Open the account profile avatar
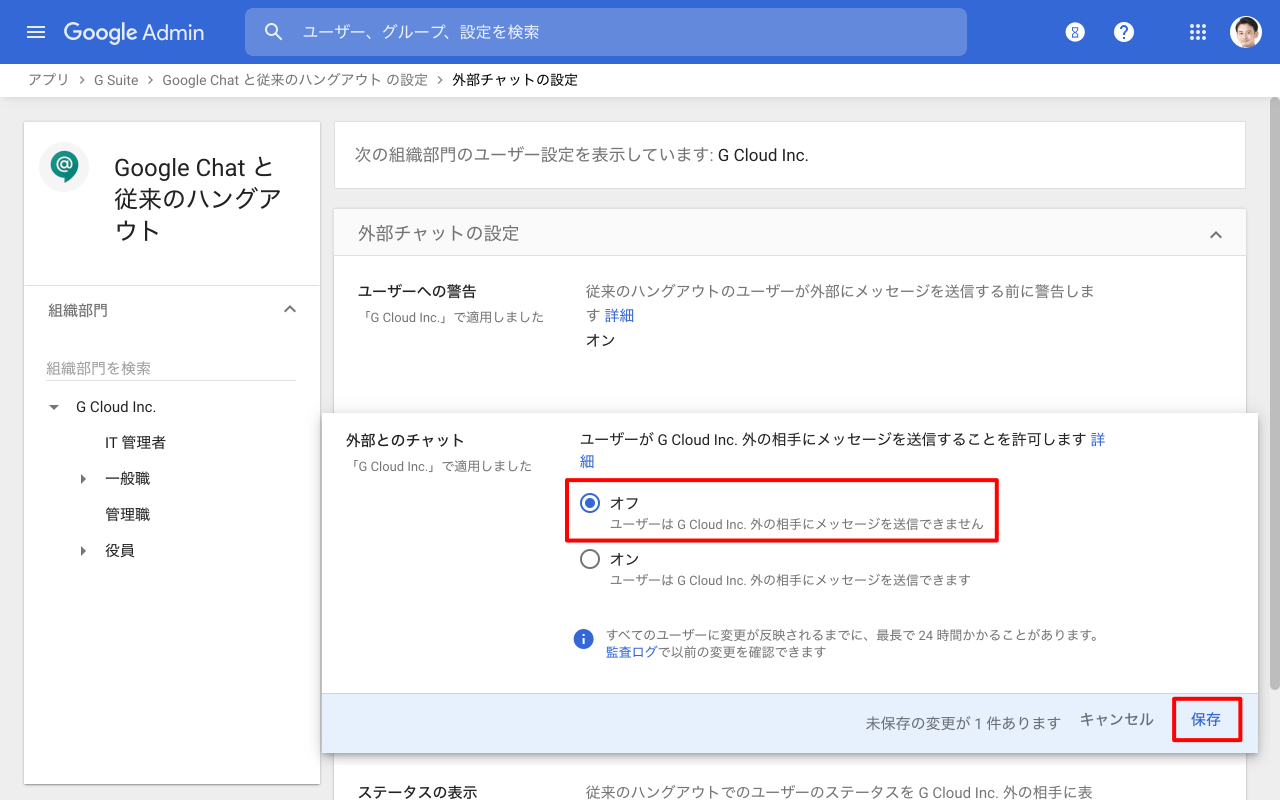 point(1246,32)
